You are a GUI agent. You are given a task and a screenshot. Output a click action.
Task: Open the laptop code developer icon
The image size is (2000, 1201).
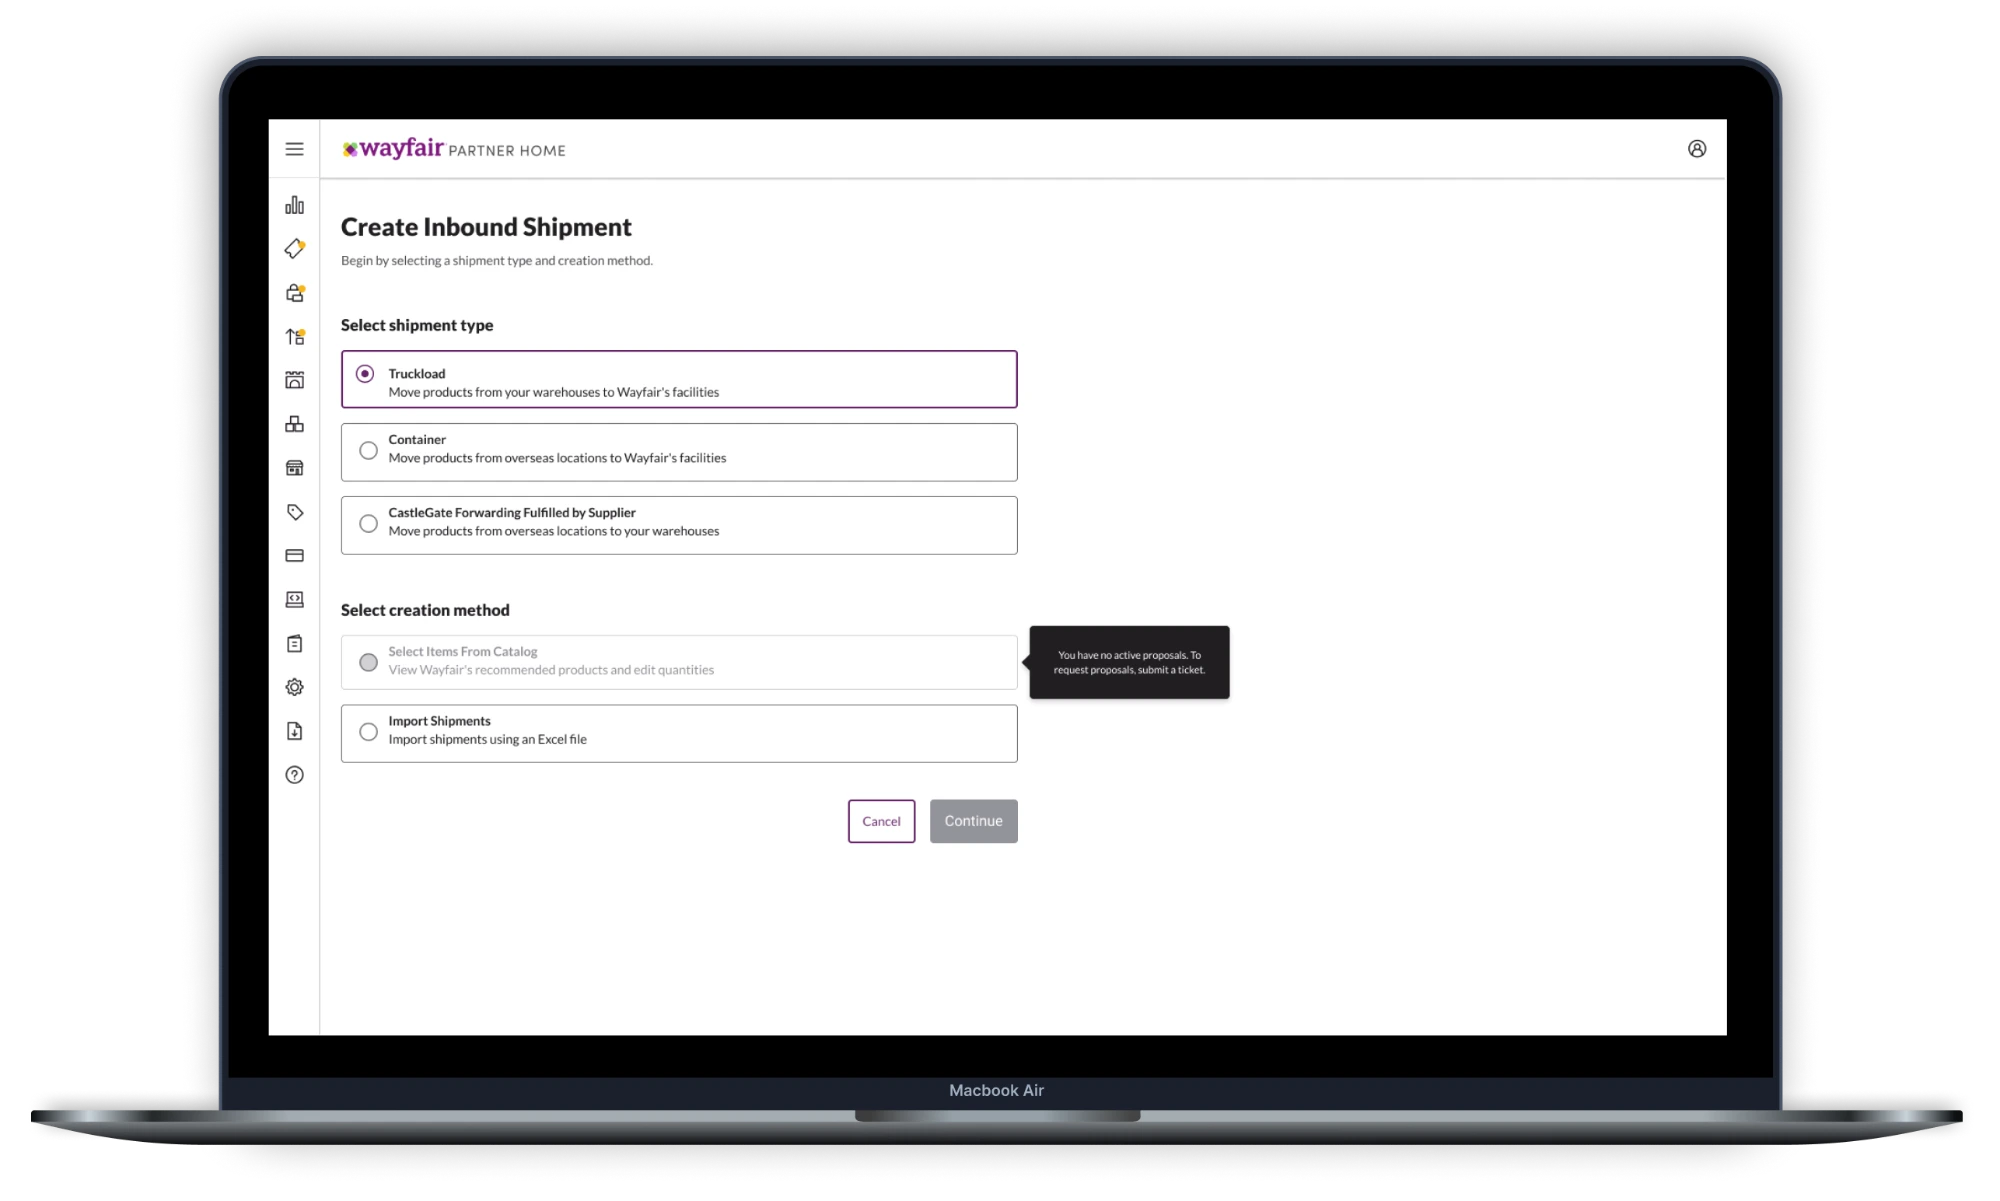point(294,599)
